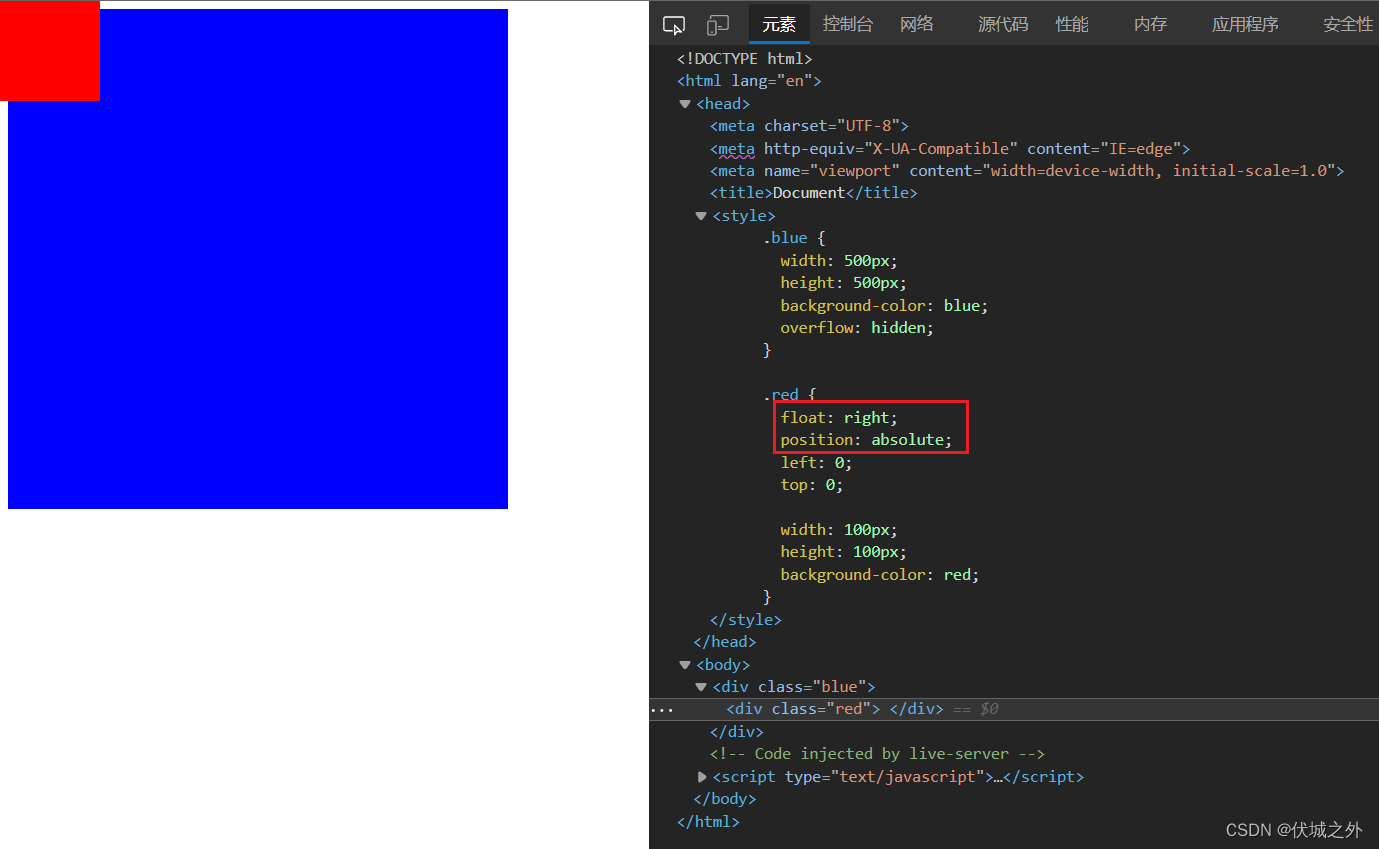Open the 内存 tab
The image size is (1379, 849).
[1151, 25]
